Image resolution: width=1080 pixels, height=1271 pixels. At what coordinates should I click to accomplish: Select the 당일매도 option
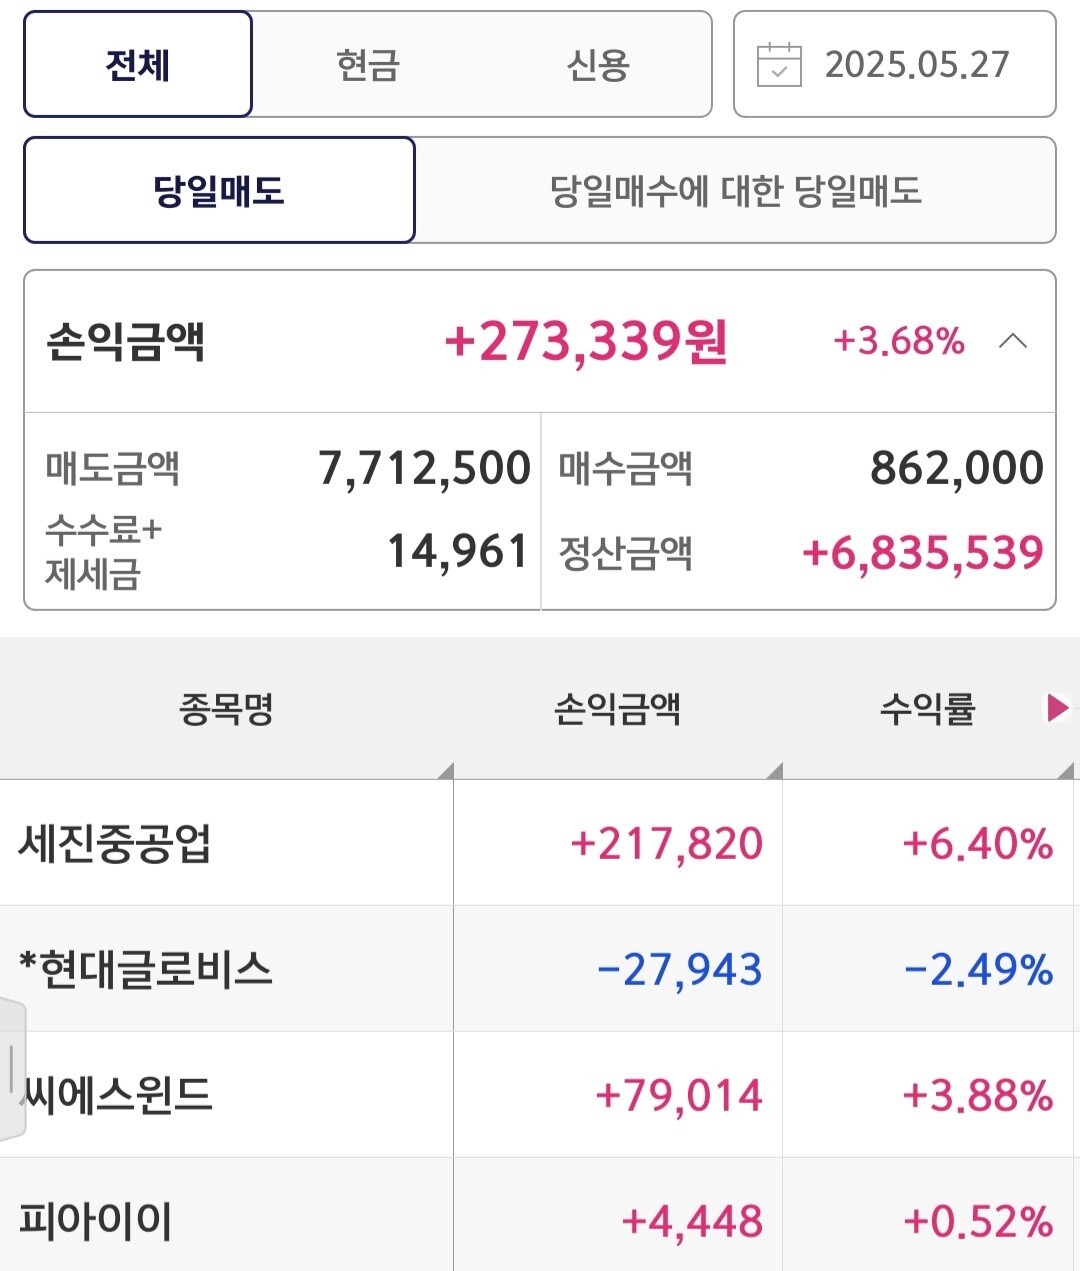(x=219, y=190)
